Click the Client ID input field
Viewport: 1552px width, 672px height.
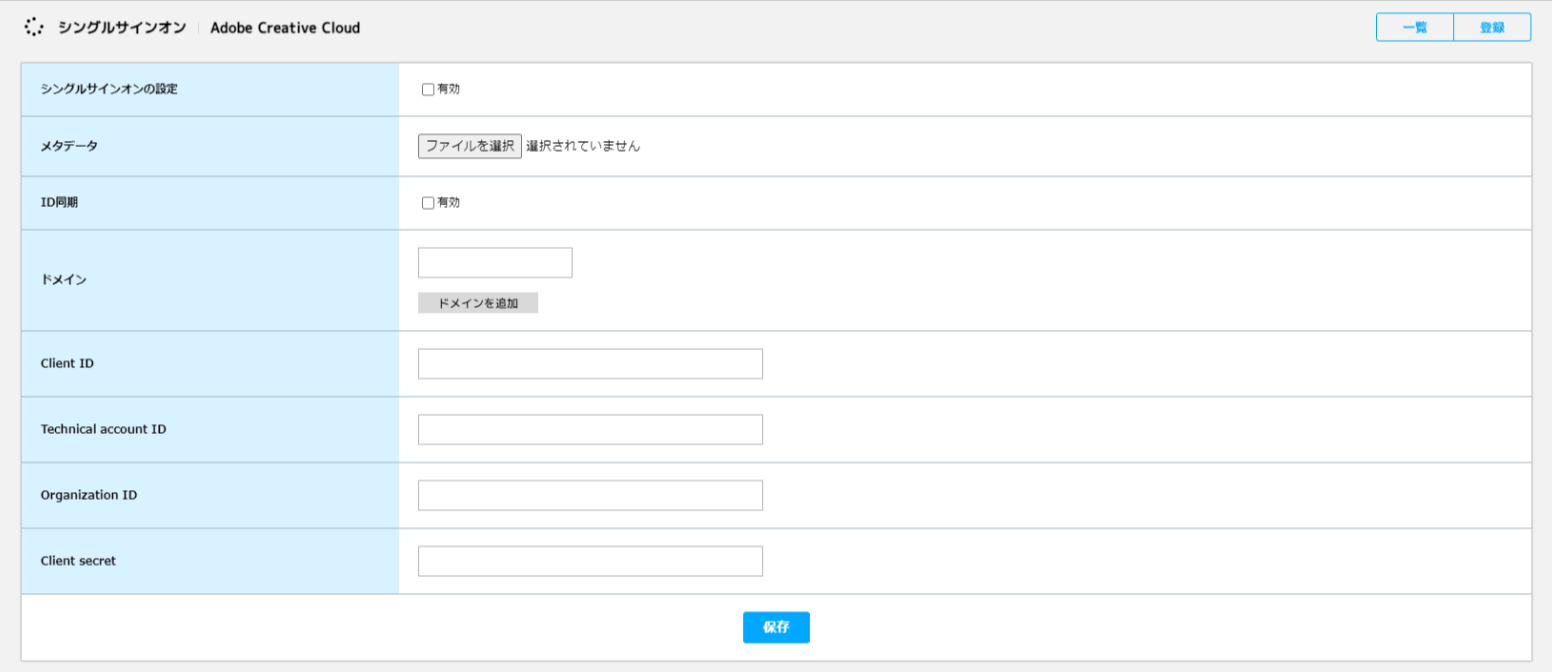tap(590, 363)
